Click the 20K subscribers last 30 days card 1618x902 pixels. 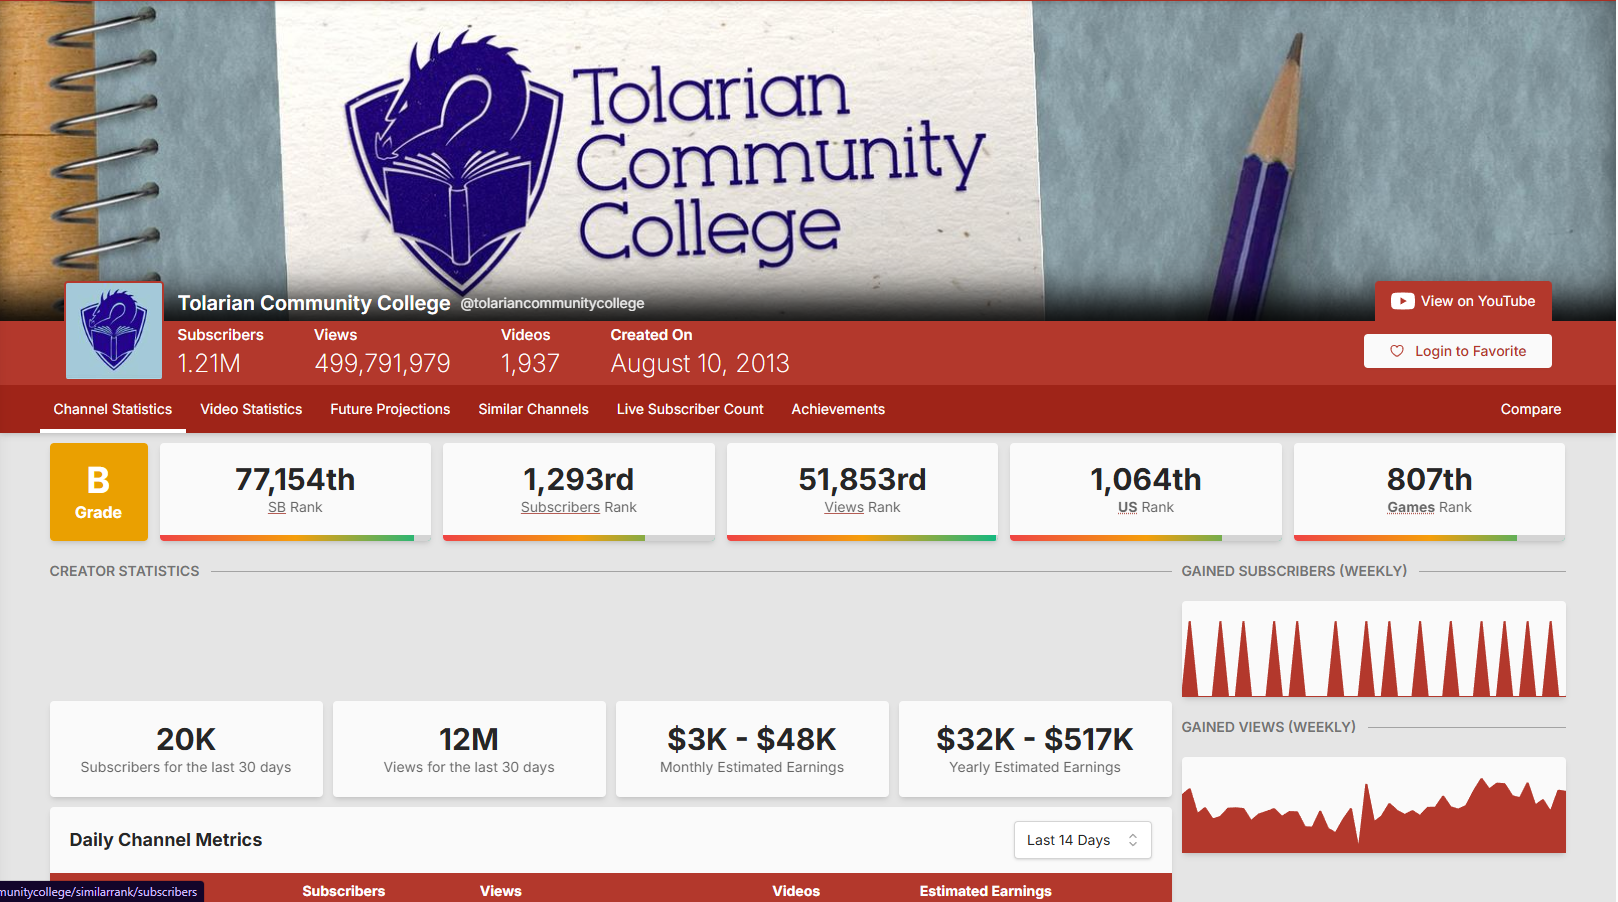point(186,749)
